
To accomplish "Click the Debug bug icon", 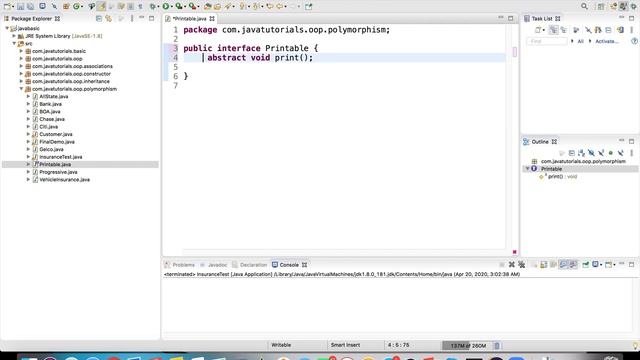I will (x=153, y=7).
